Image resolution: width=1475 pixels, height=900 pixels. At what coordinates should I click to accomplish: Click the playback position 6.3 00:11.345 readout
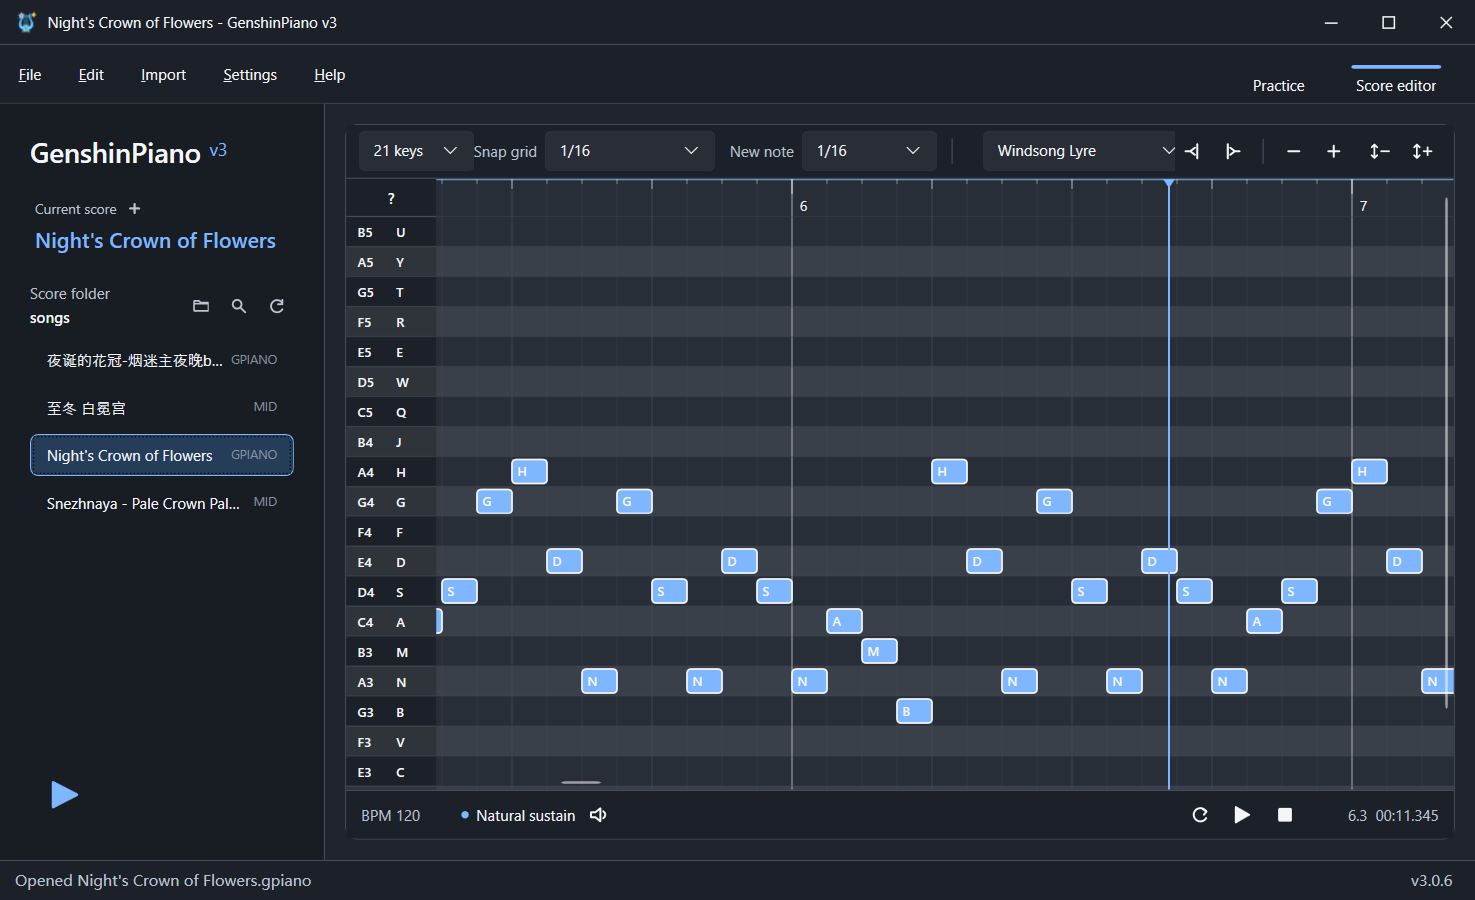coord(1393,816)
